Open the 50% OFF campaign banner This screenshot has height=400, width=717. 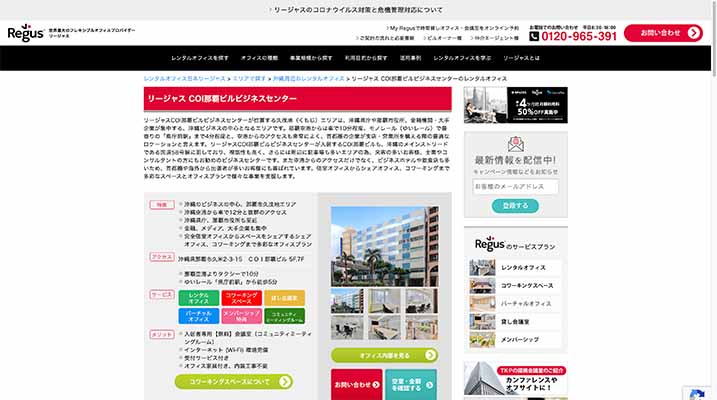[x=515, y=105]
